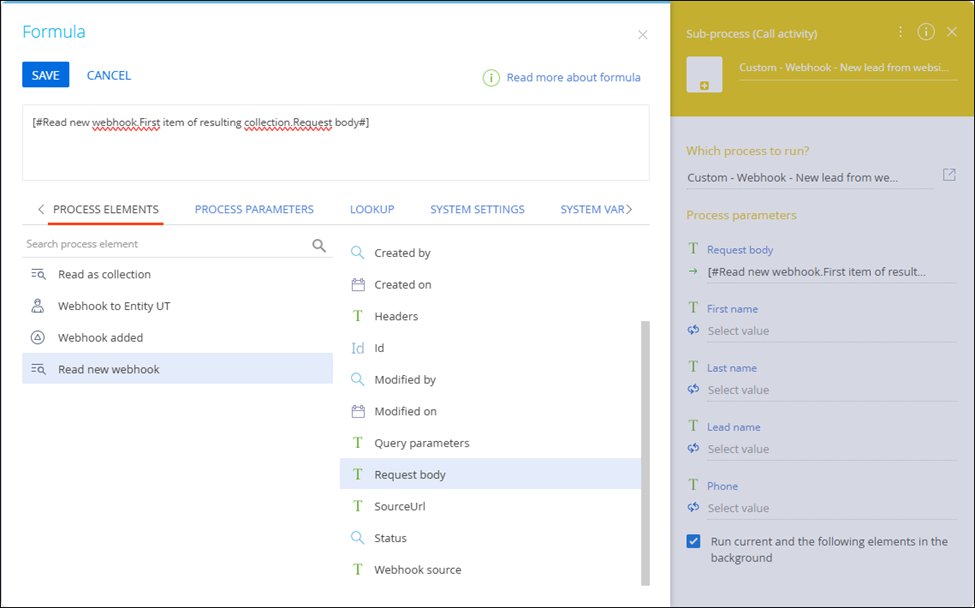Click the parameter list vertical scrollbar

pyautogui.click(x=645, y=450)
